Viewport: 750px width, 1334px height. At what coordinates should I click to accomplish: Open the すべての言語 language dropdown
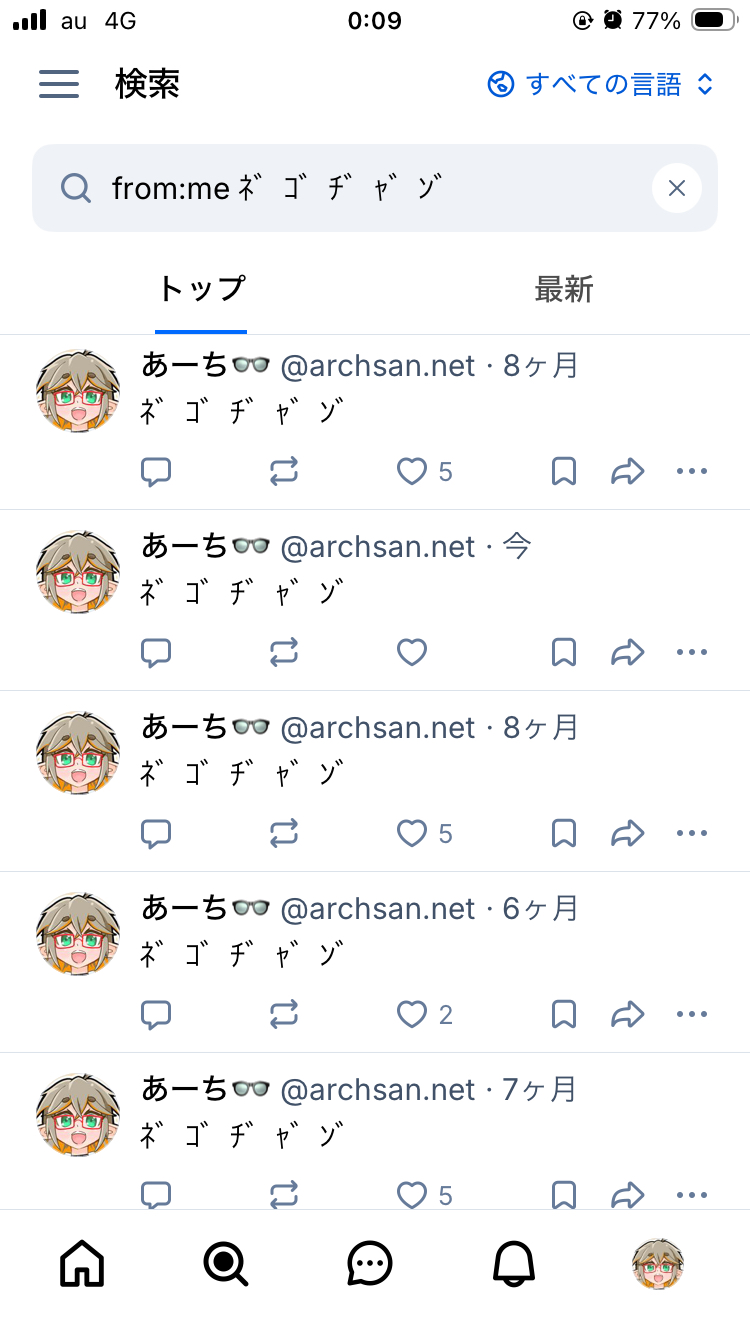(600, 84)
